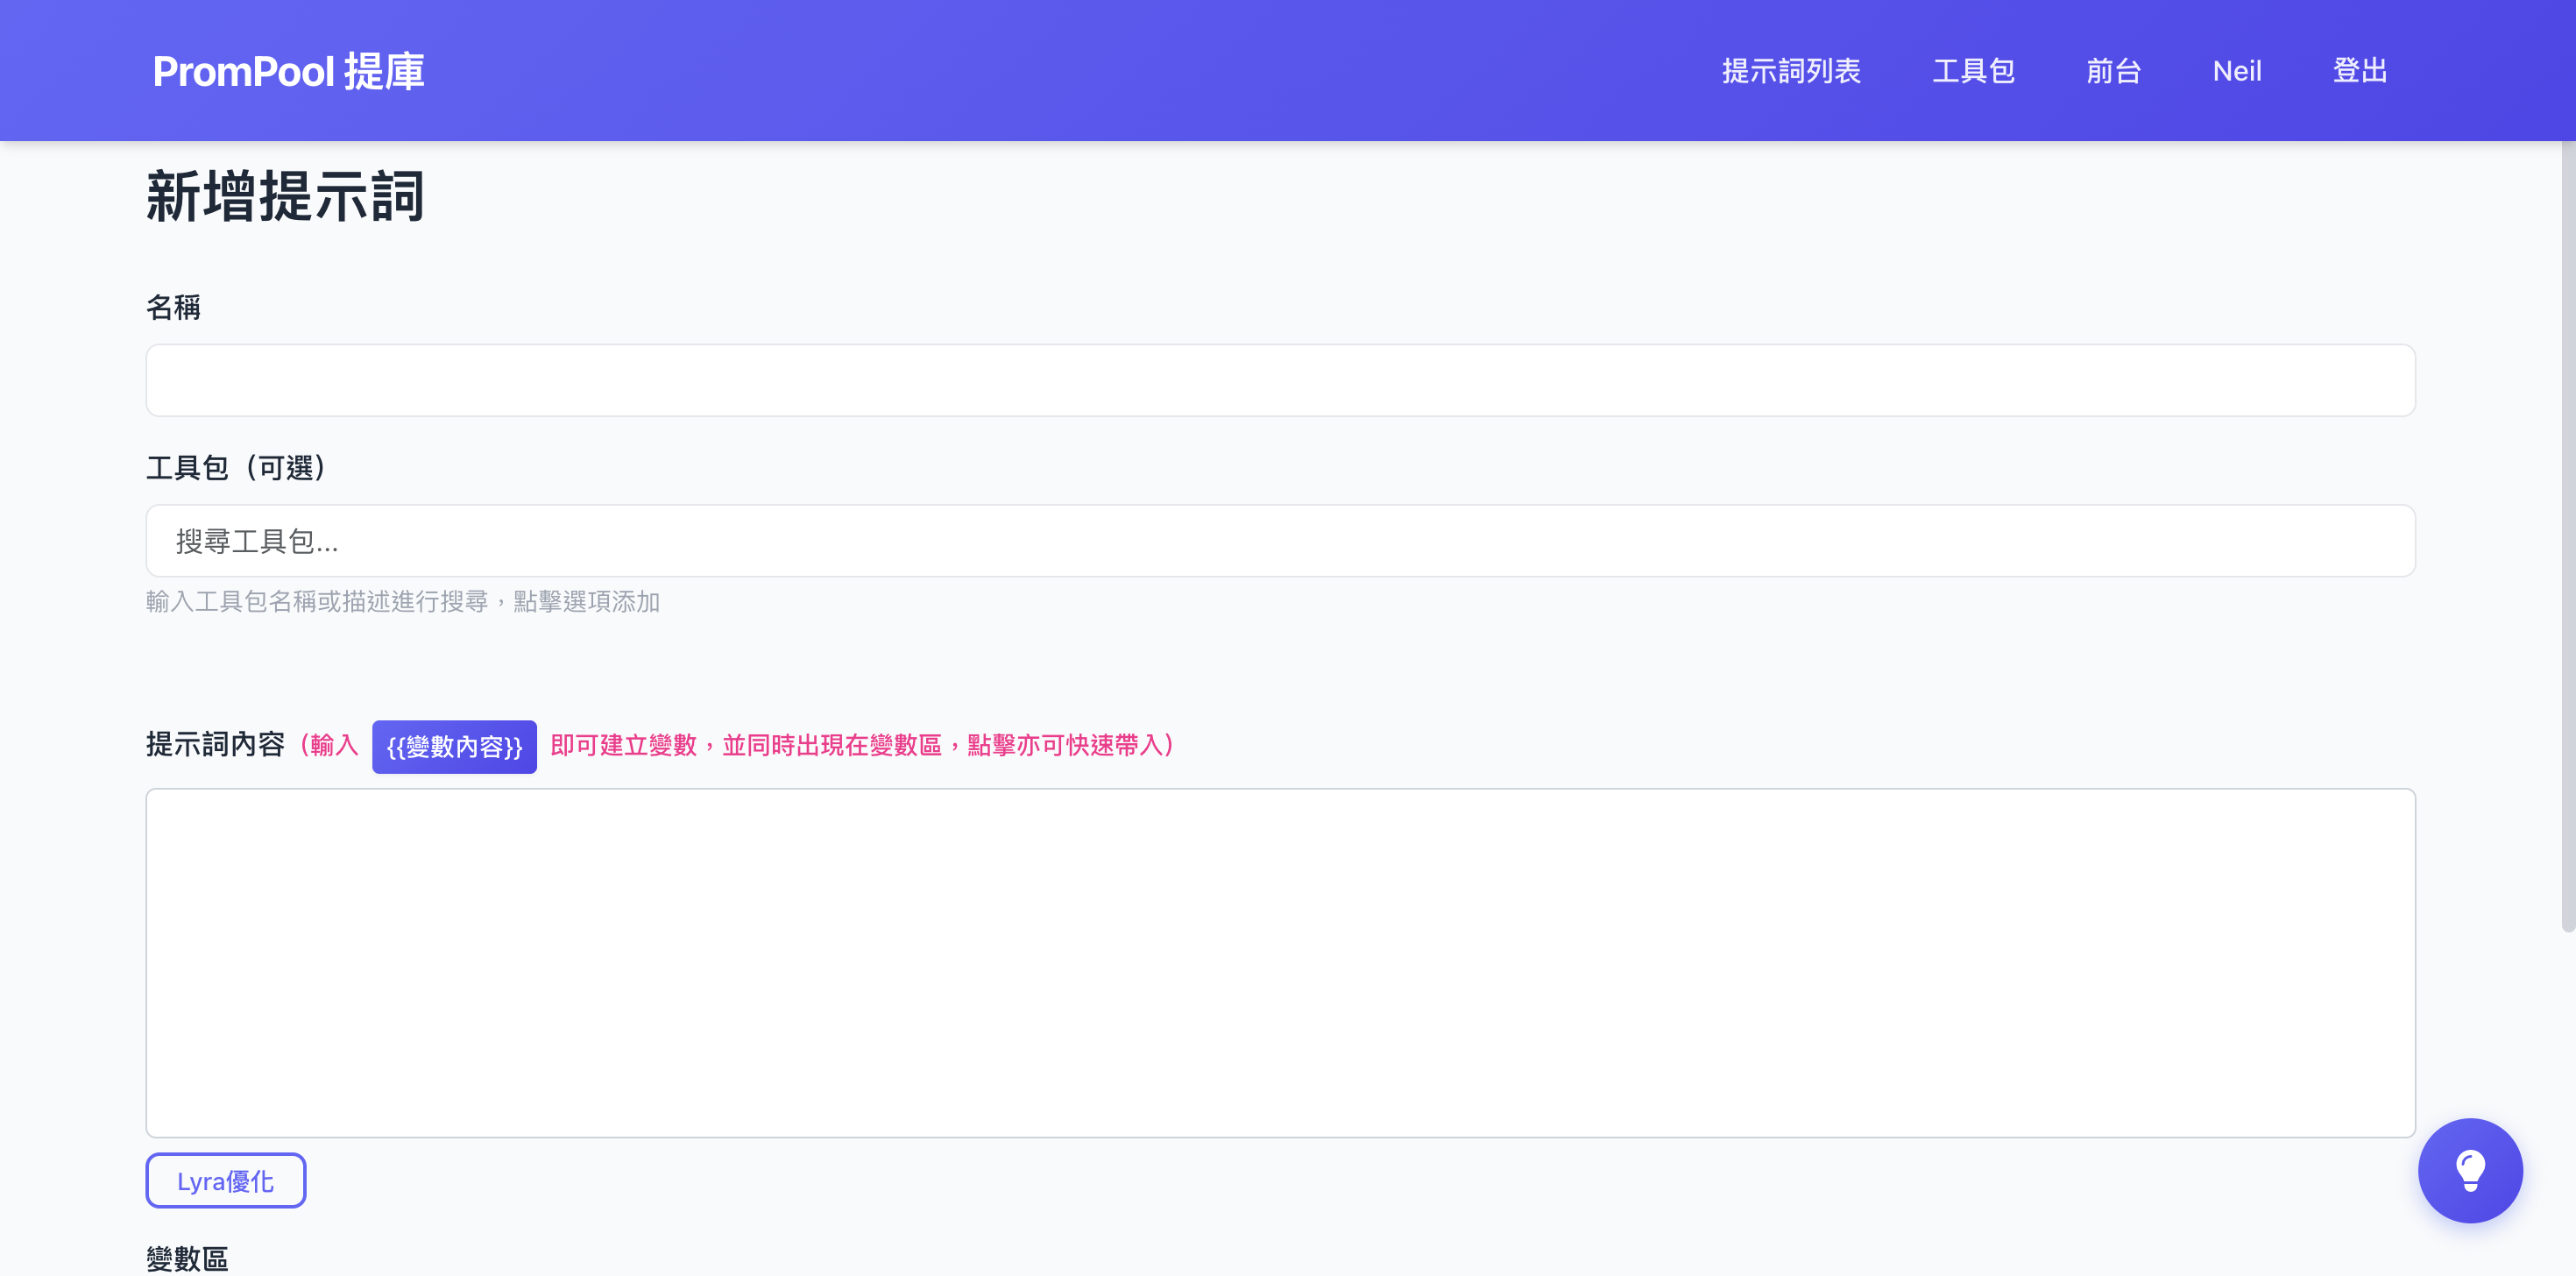
Task: Click the 搜尋工具包 search box
Action: (x=1280, y=541)
